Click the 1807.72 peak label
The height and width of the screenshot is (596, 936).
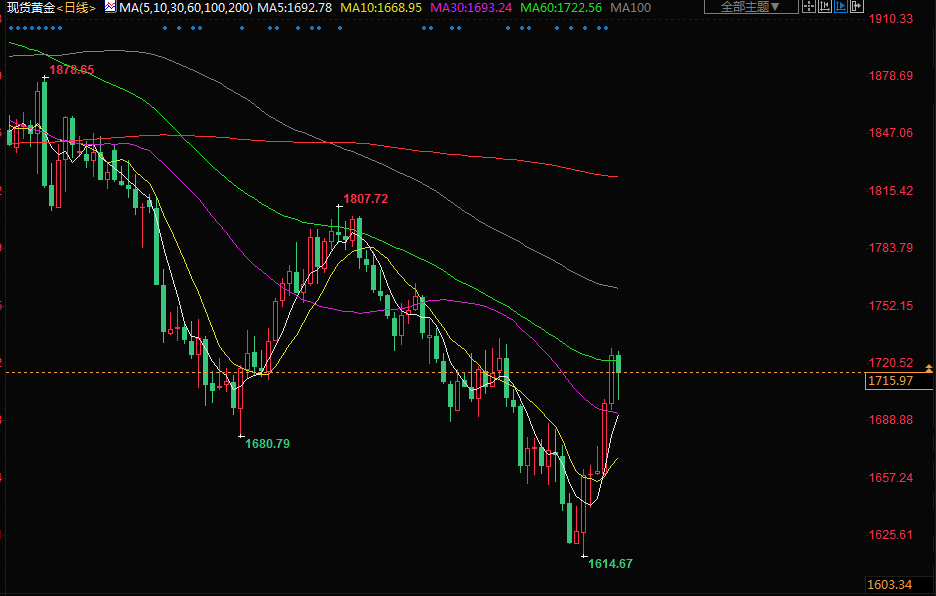coord(365,199)
